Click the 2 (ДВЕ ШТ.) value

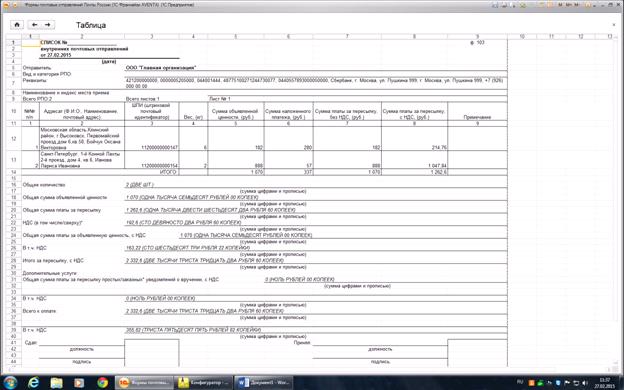coord(139,185)
